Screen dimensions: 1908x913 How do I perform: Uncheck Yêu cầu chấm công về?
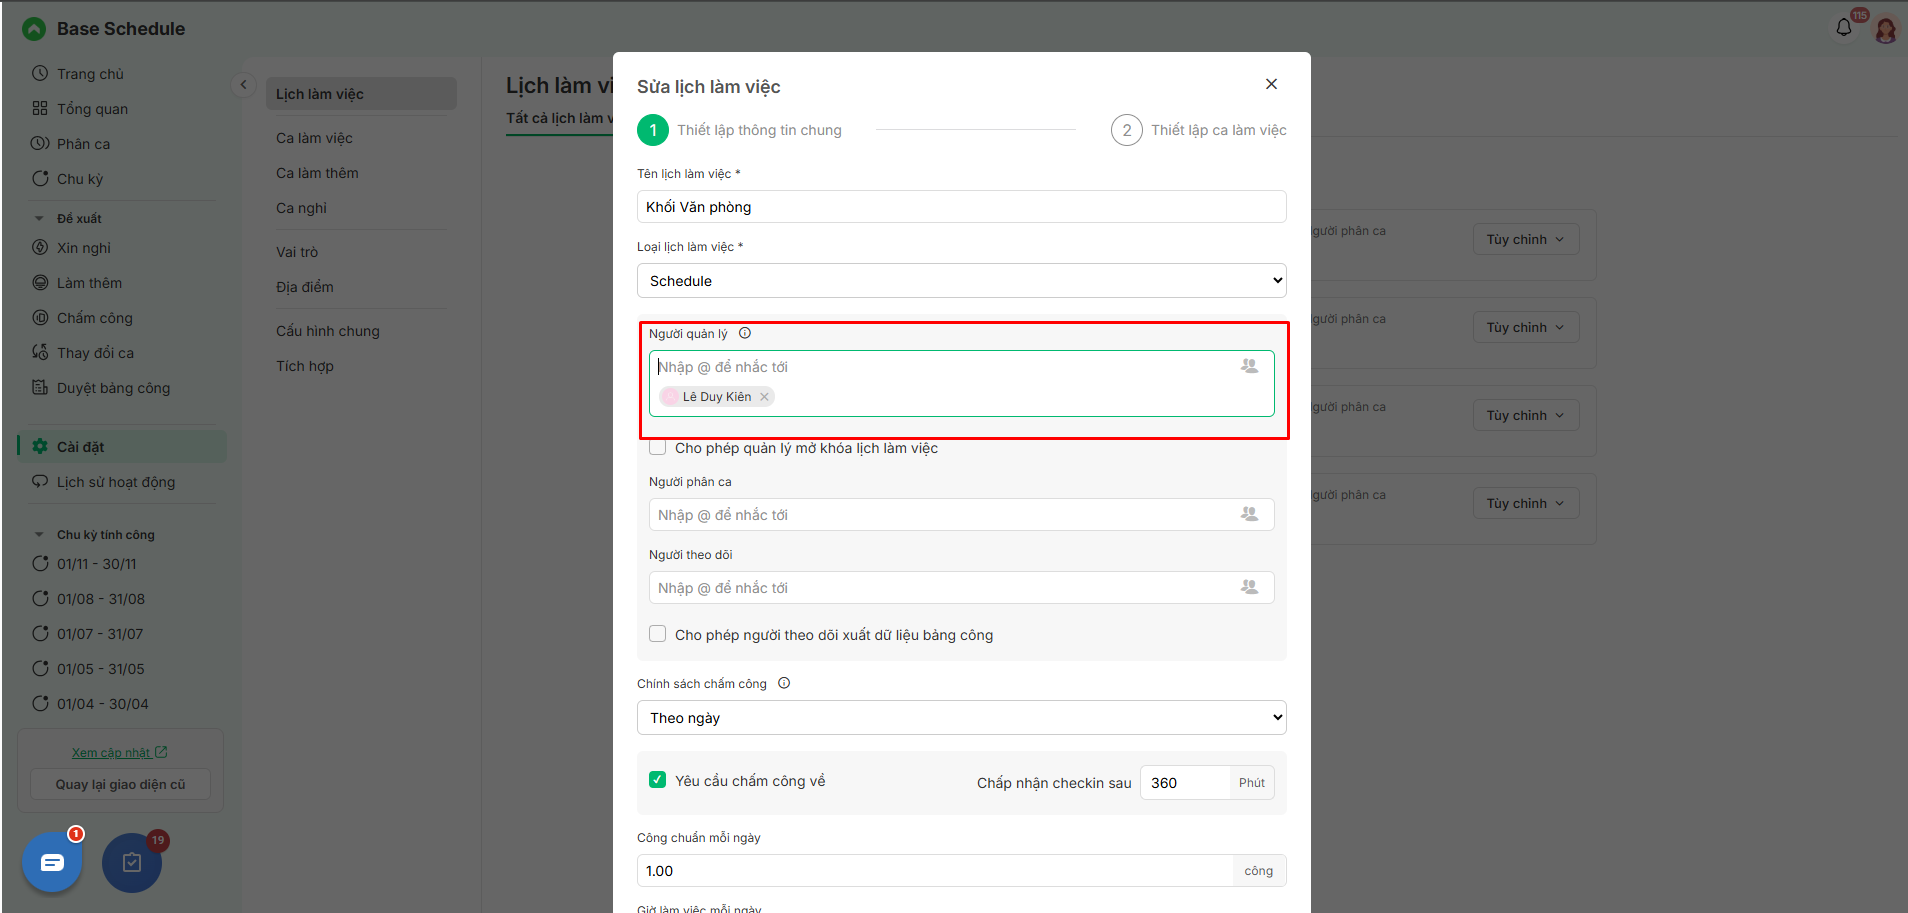click(x=658, y=780)
